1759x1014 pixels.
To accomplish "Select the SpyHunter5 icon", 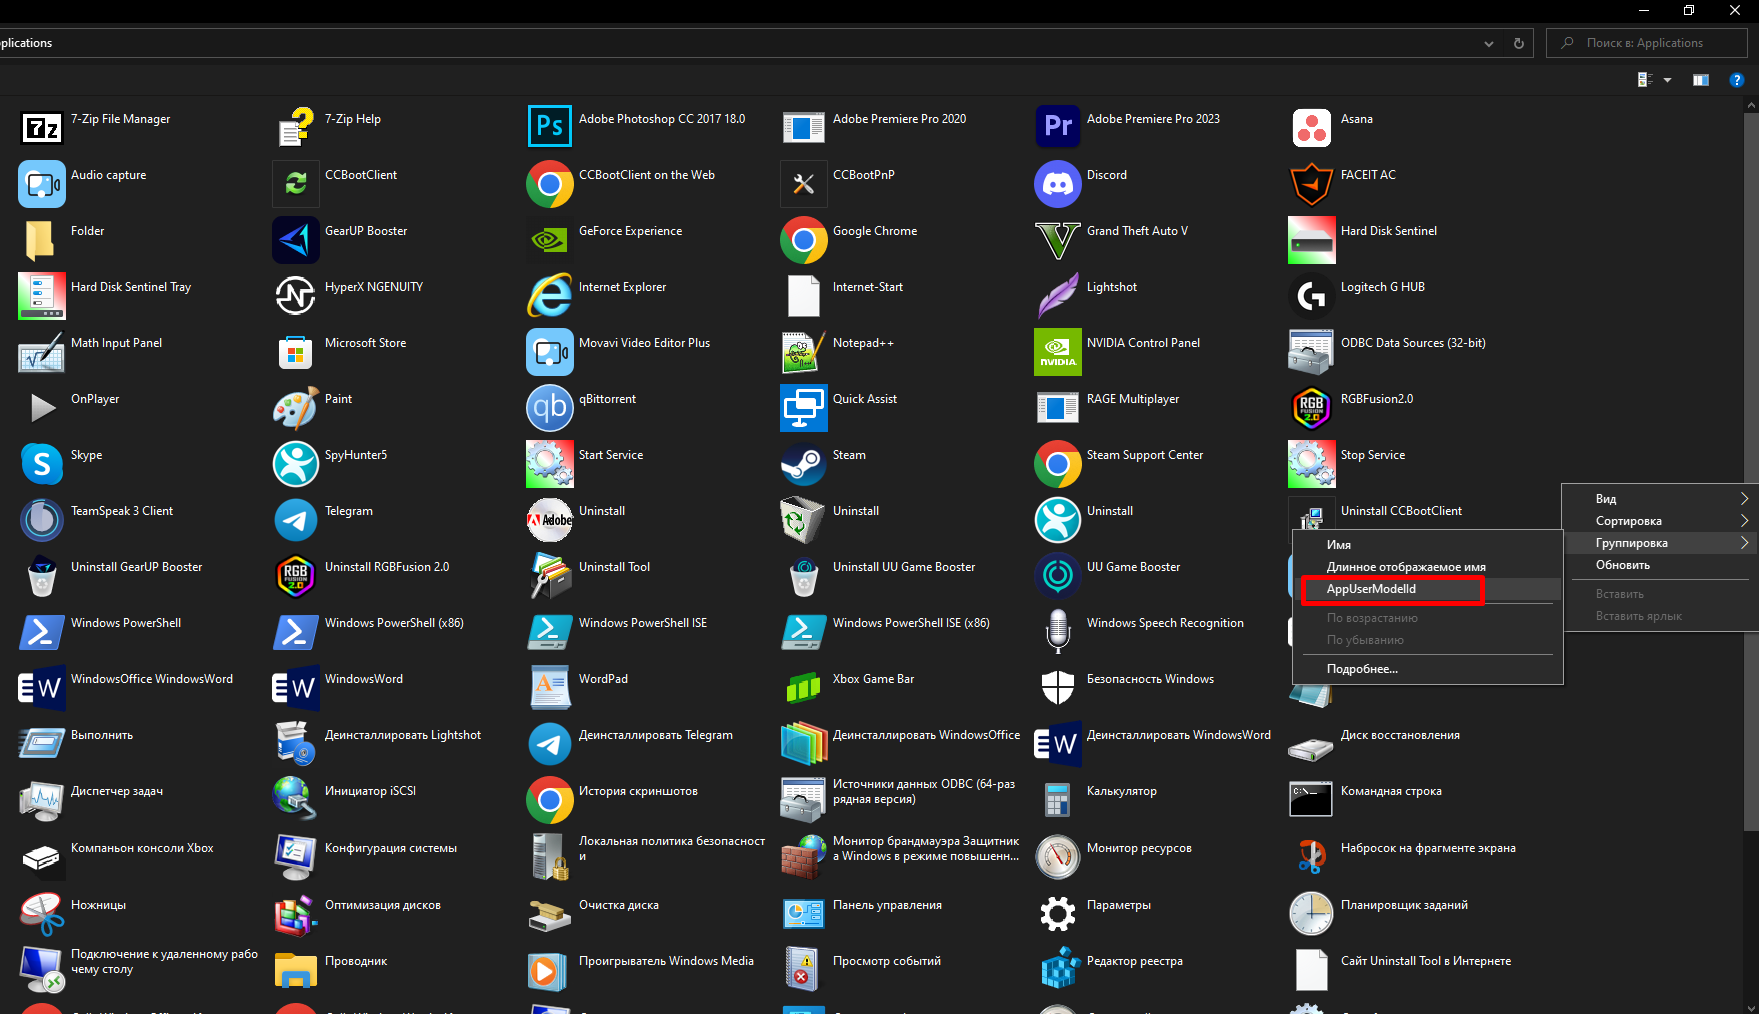I will tap(295, 463).
